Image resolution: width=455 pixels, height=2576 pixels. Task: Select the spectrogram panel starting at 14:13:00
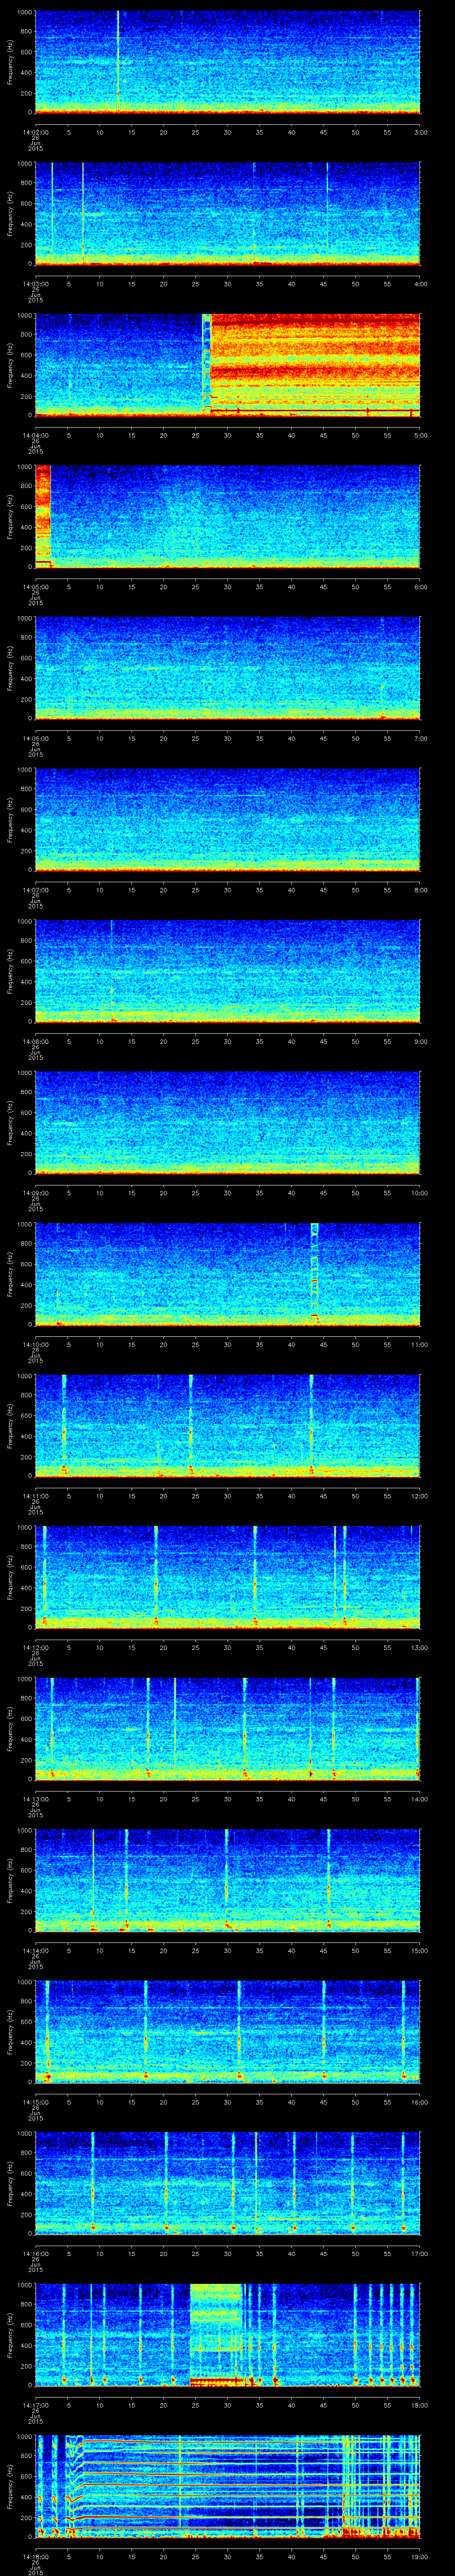coord(227,1728)
